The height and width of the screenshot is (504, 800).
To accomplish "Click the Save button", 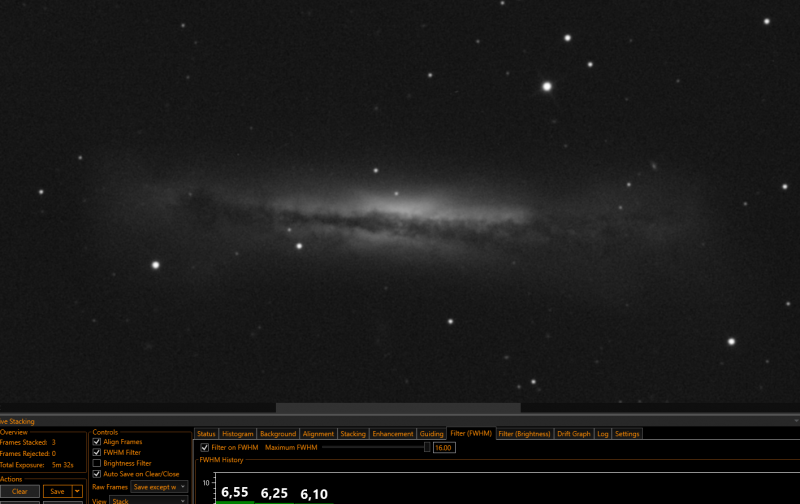I will pyautogui.click(x=58, y=491).
